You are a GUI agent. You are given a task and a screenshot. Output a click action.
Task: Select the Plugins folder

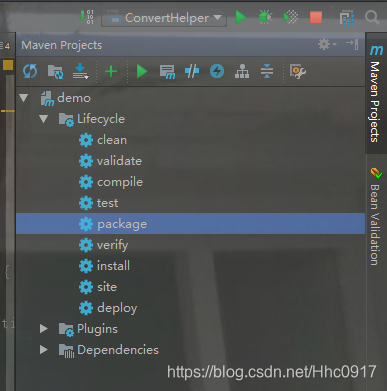[x=97, y=329]
